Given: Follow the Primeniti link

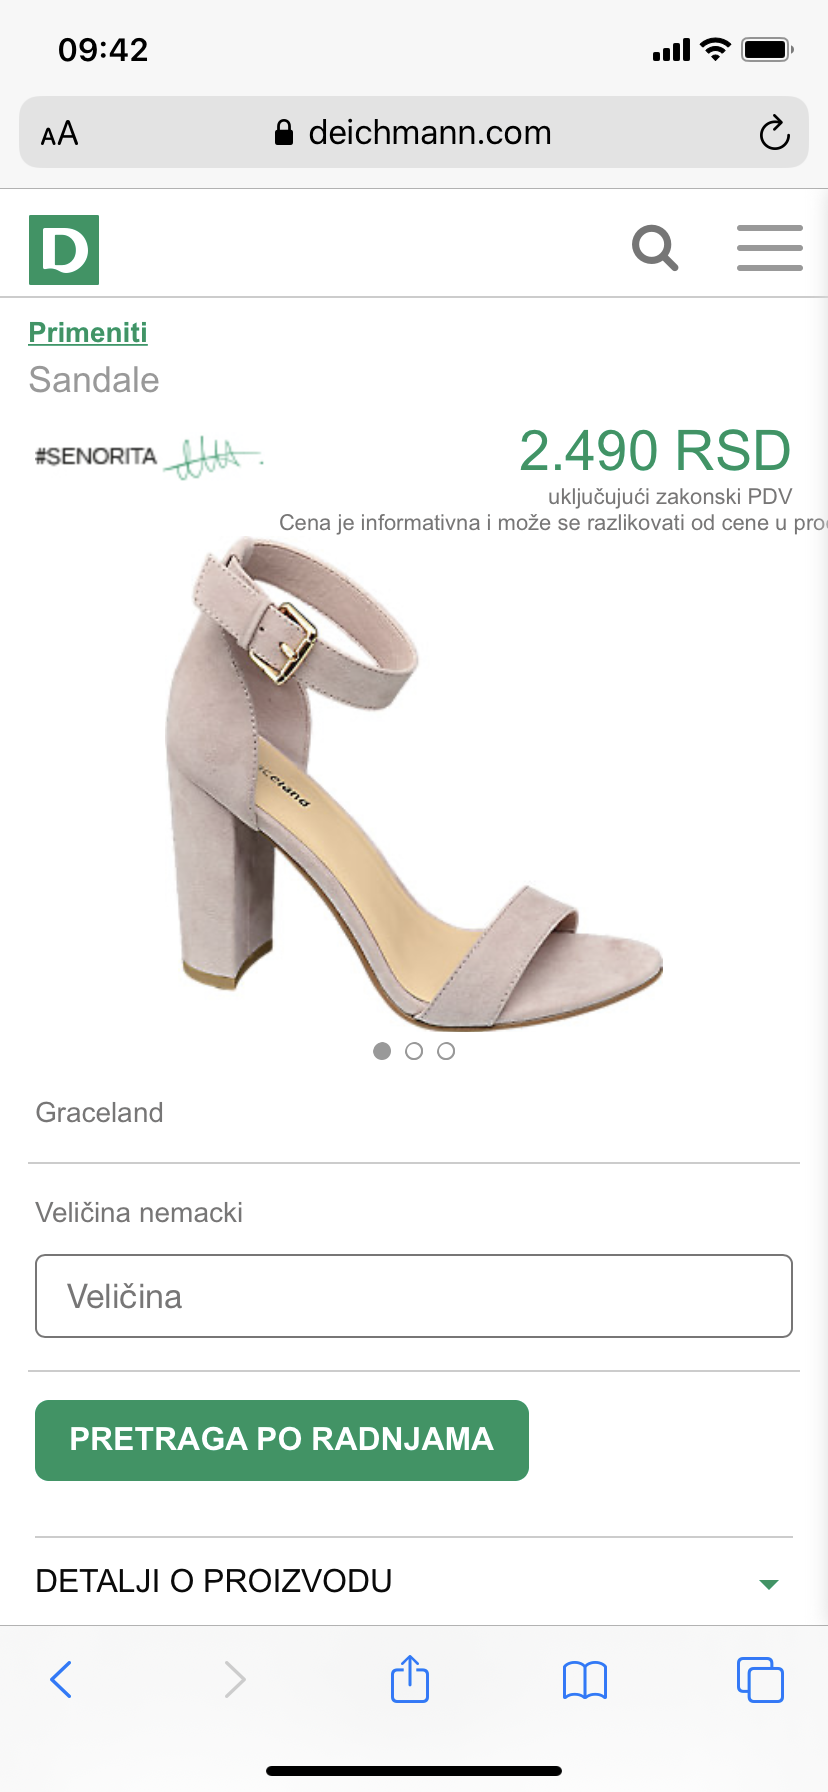Looking at the screenshot, I should [x=88, y=332].
